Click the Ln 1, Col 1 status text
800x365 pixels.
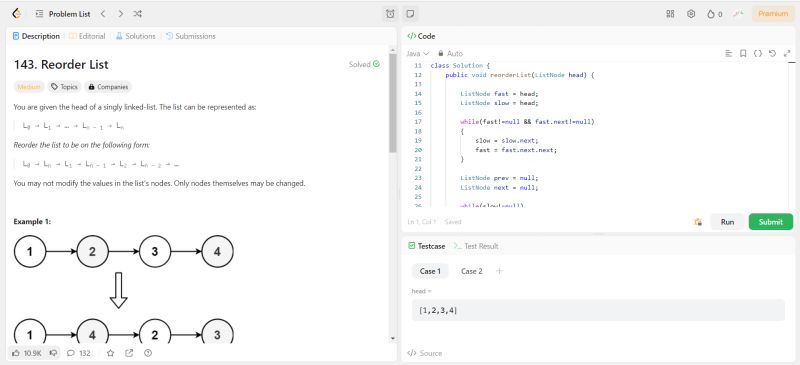coord(422,222)
